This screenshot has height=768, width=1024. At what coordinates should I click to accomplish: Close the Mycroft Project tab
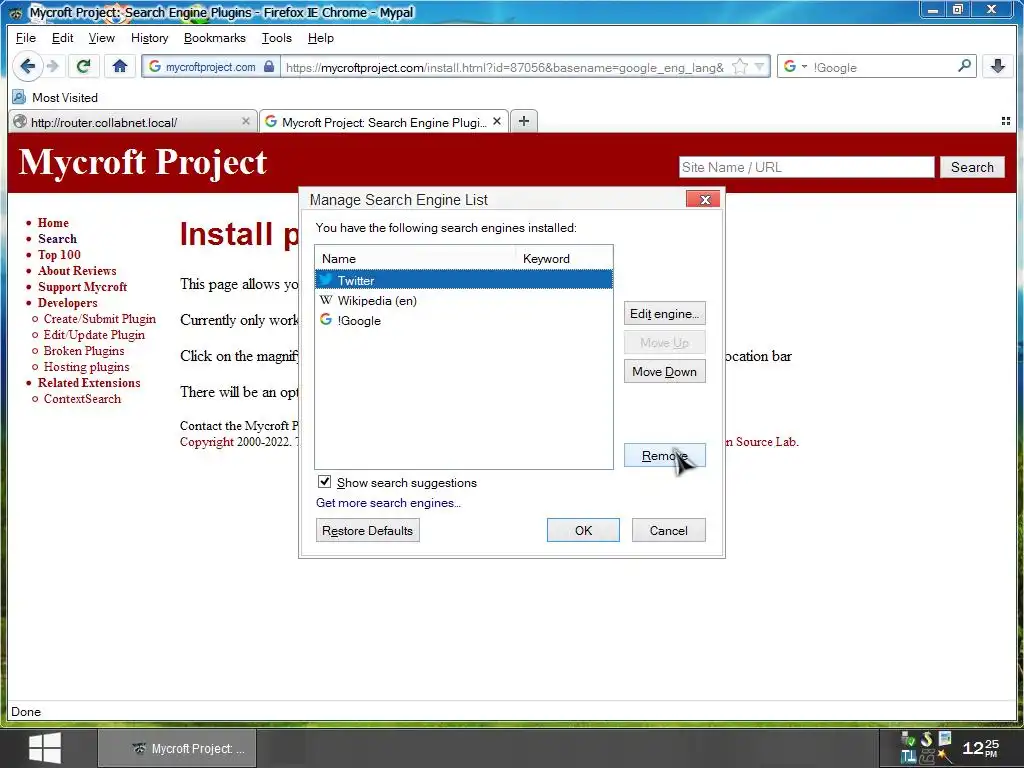click(497, 121)
